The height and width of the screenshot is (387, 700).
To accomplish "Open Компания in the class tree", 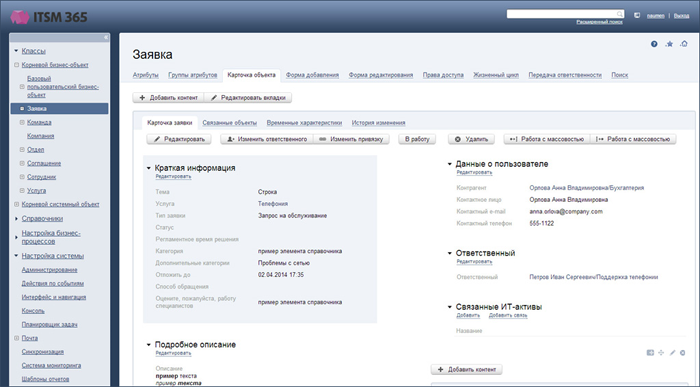I will pyautogui.click(x=40, y=136).
